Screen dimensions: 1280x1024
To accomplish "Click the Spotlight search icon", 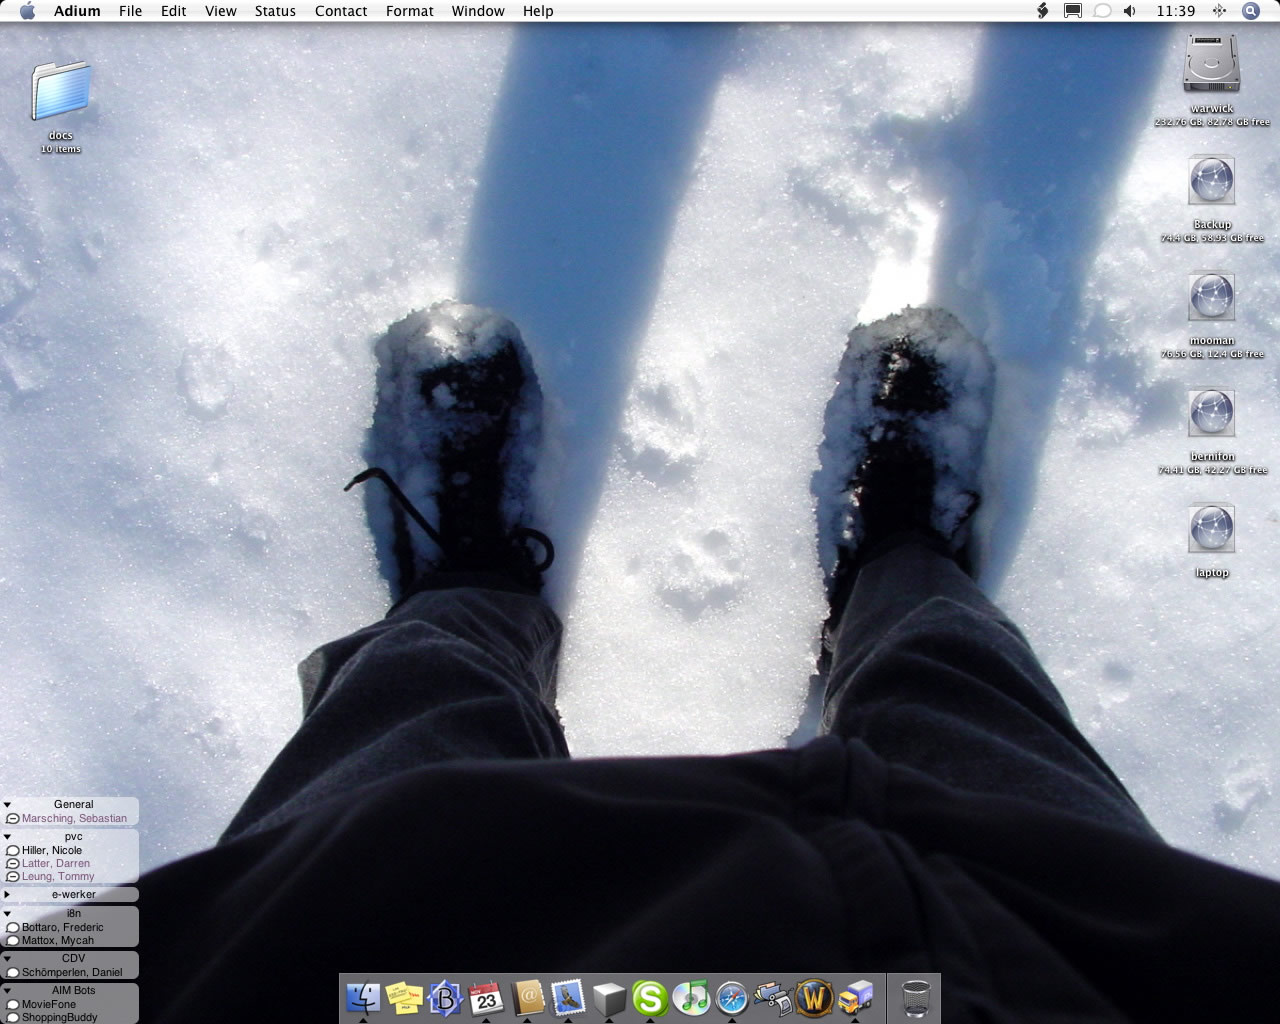I will (1250, 11).
